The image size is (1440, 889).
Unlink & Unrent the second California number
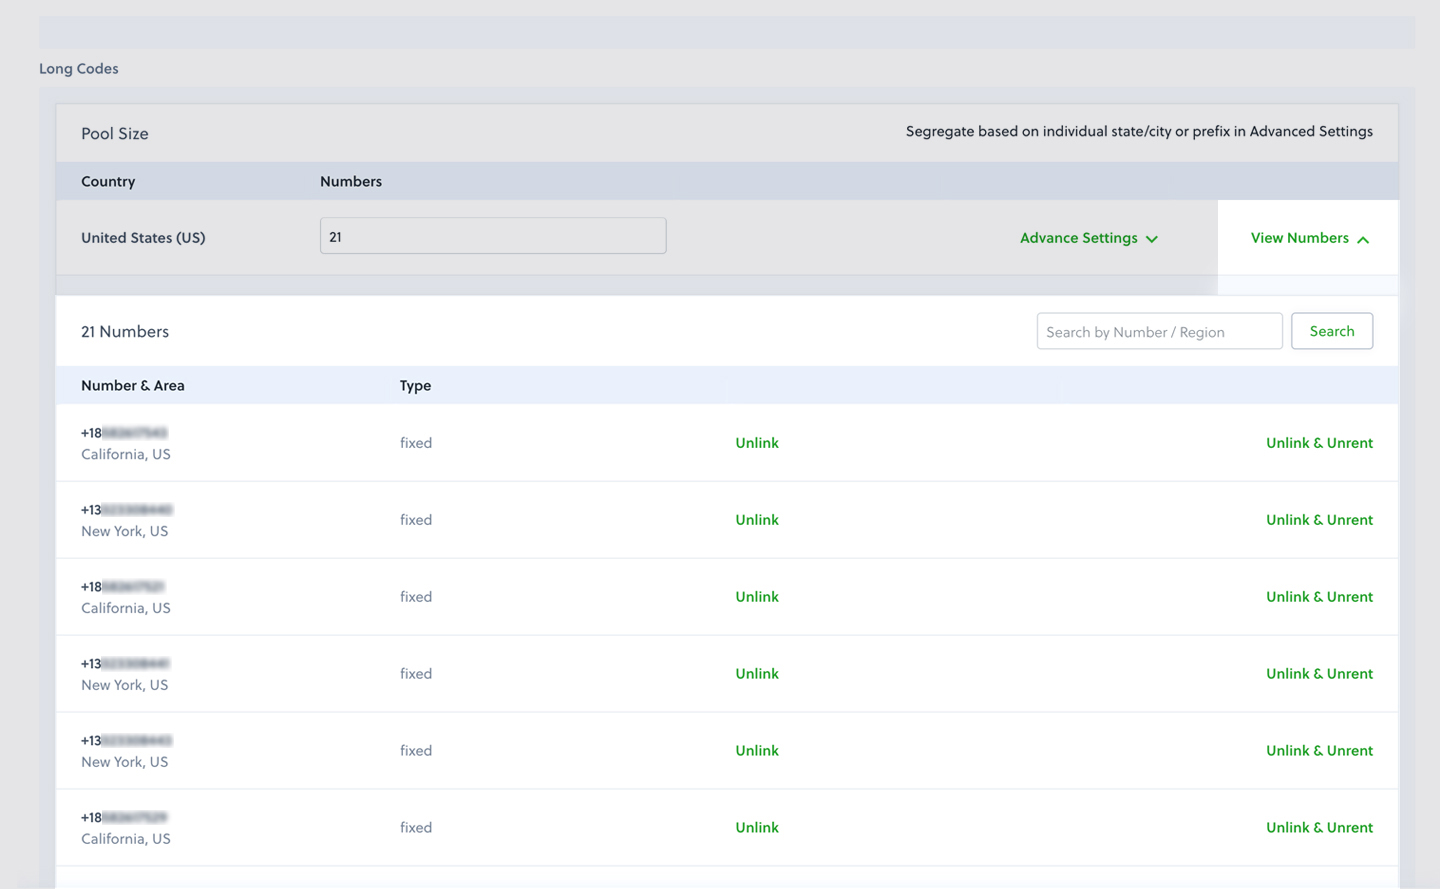point(1319,597)
